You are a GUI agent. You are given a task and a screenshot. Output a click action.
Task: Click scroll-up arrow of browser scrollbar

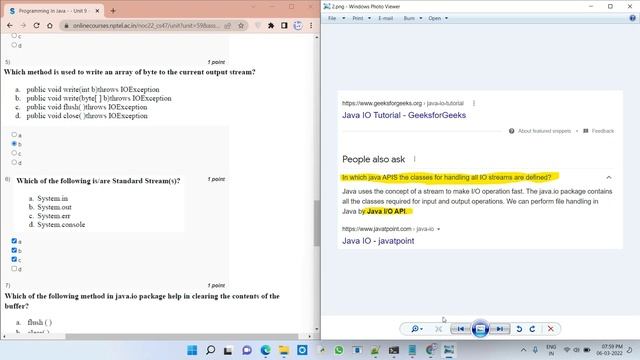click(x=317, y=37)
